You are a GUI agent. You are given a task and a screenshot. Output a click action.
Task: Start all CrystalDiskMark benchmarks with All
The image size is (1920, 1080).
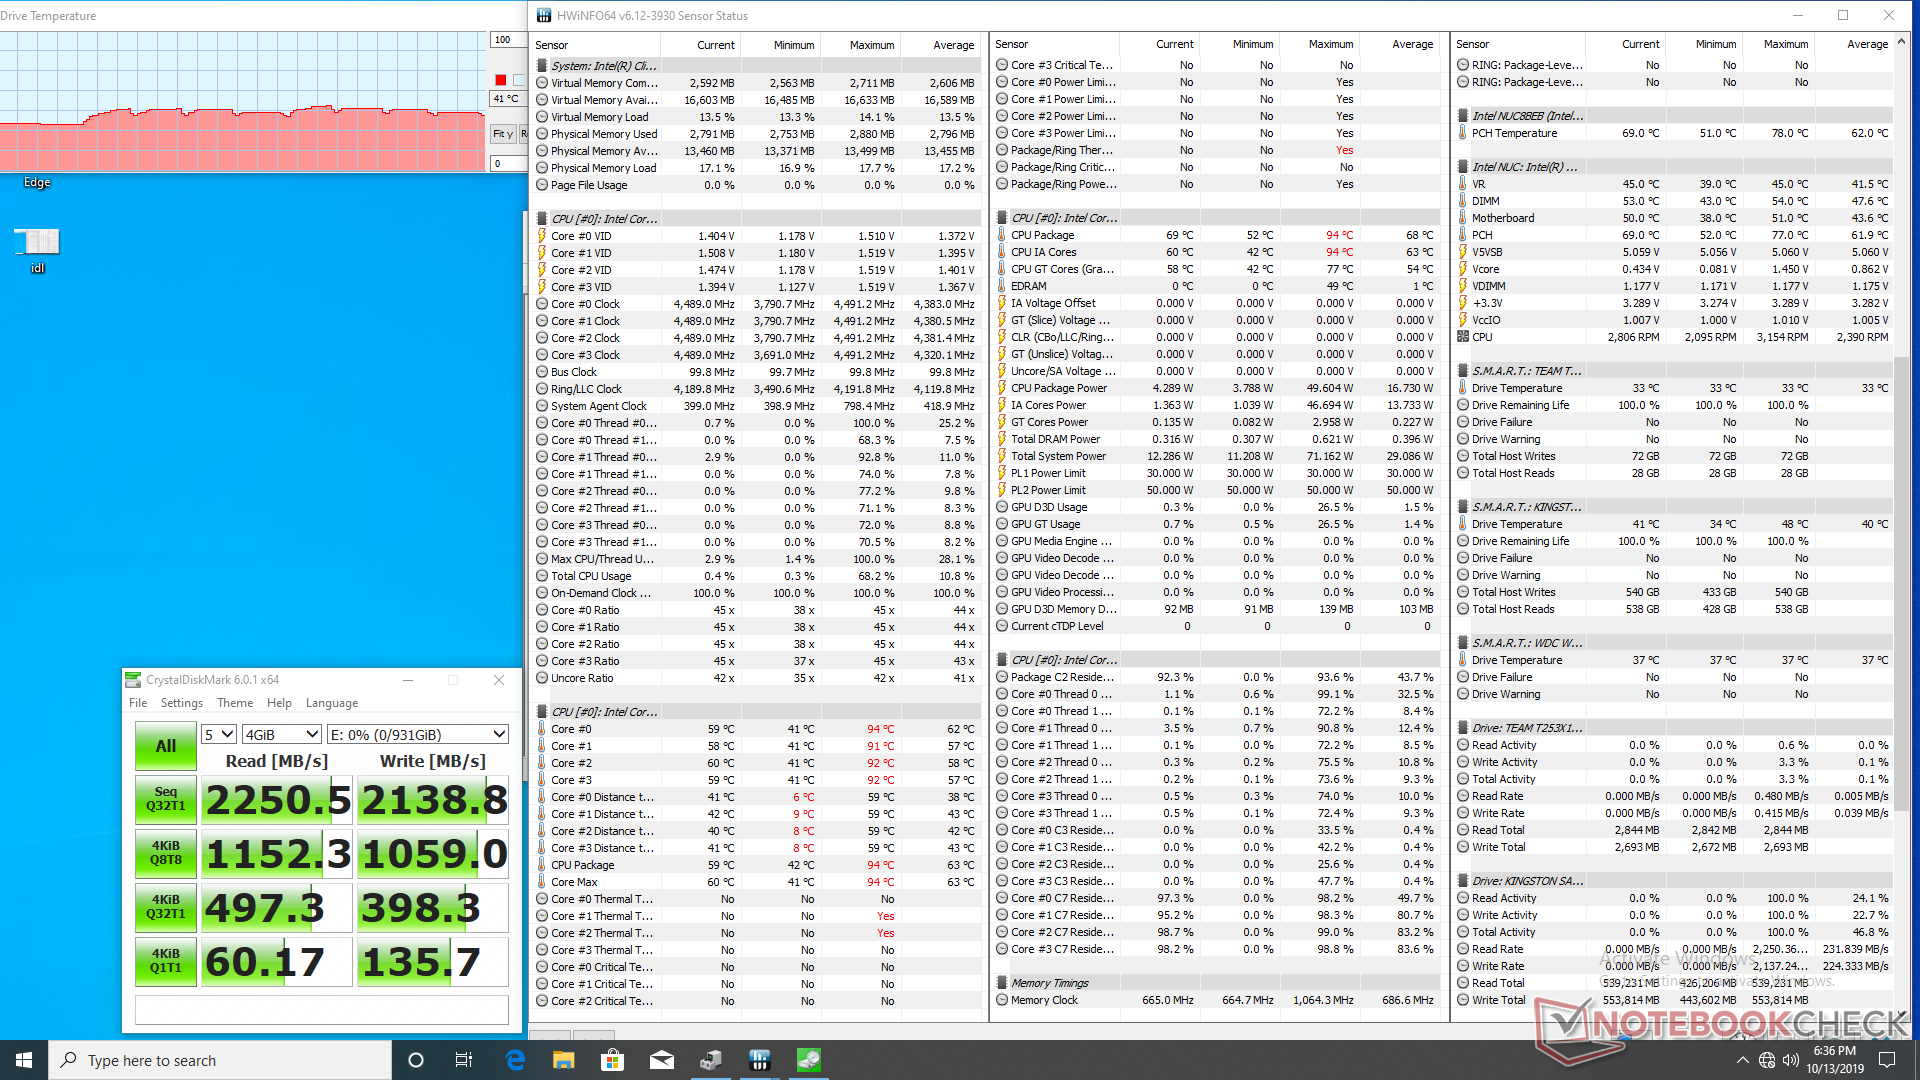tap(166, 746)
